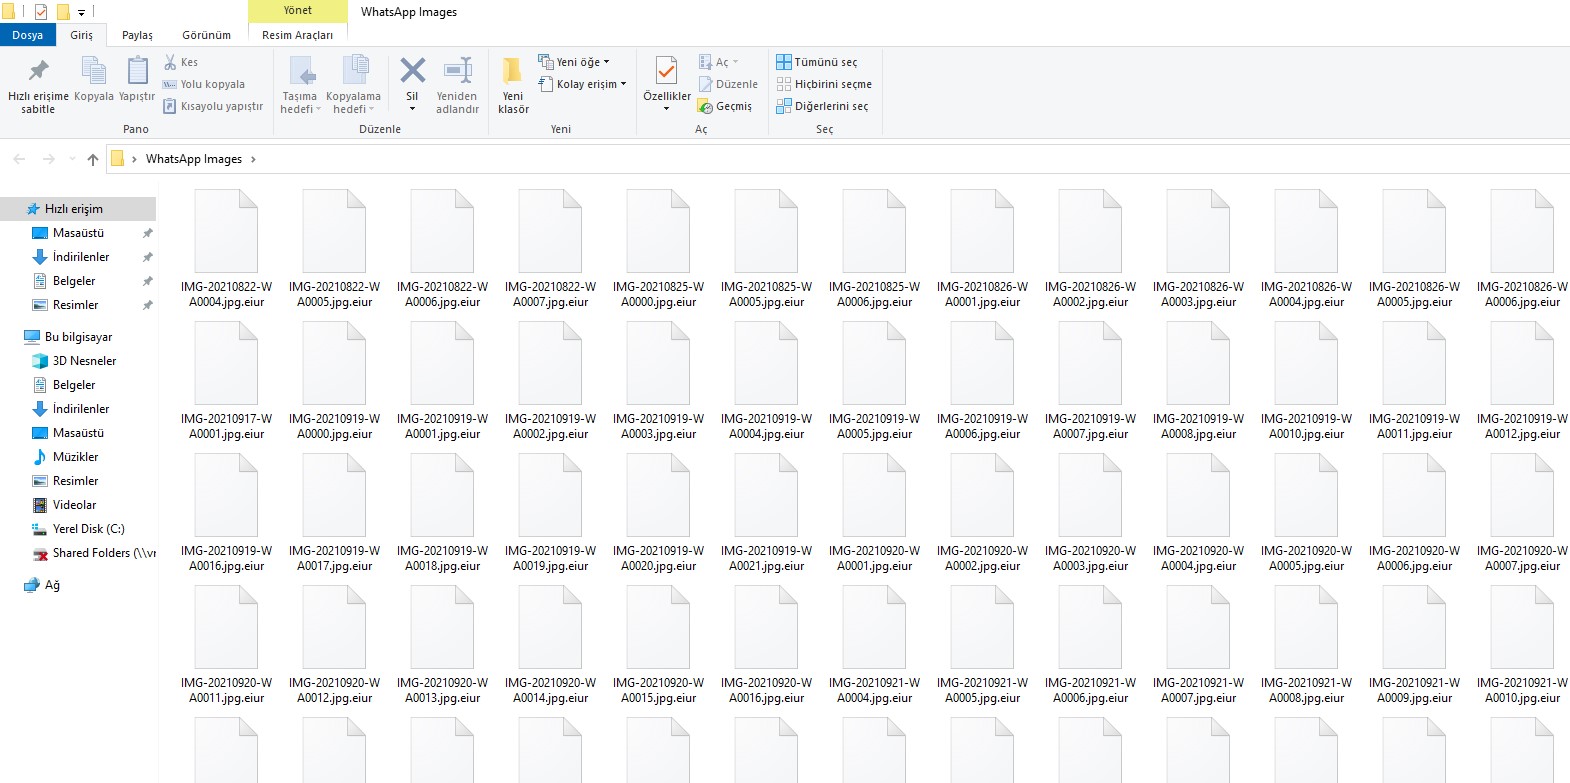The image size is (1570, 783).
Task: Click the Hızlı erişime sabitle pin icon
Action: click(38, 71)
